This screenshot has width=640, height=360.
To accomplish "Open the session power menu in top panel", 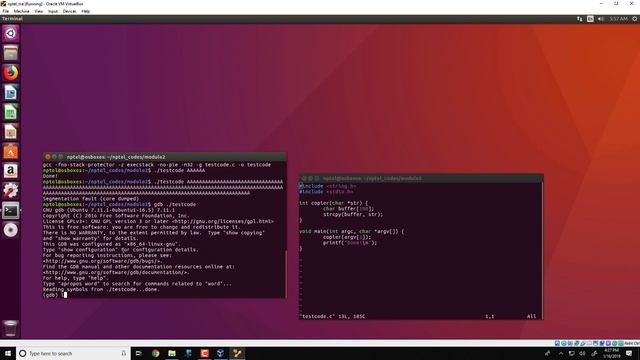I will coord(635,19).
